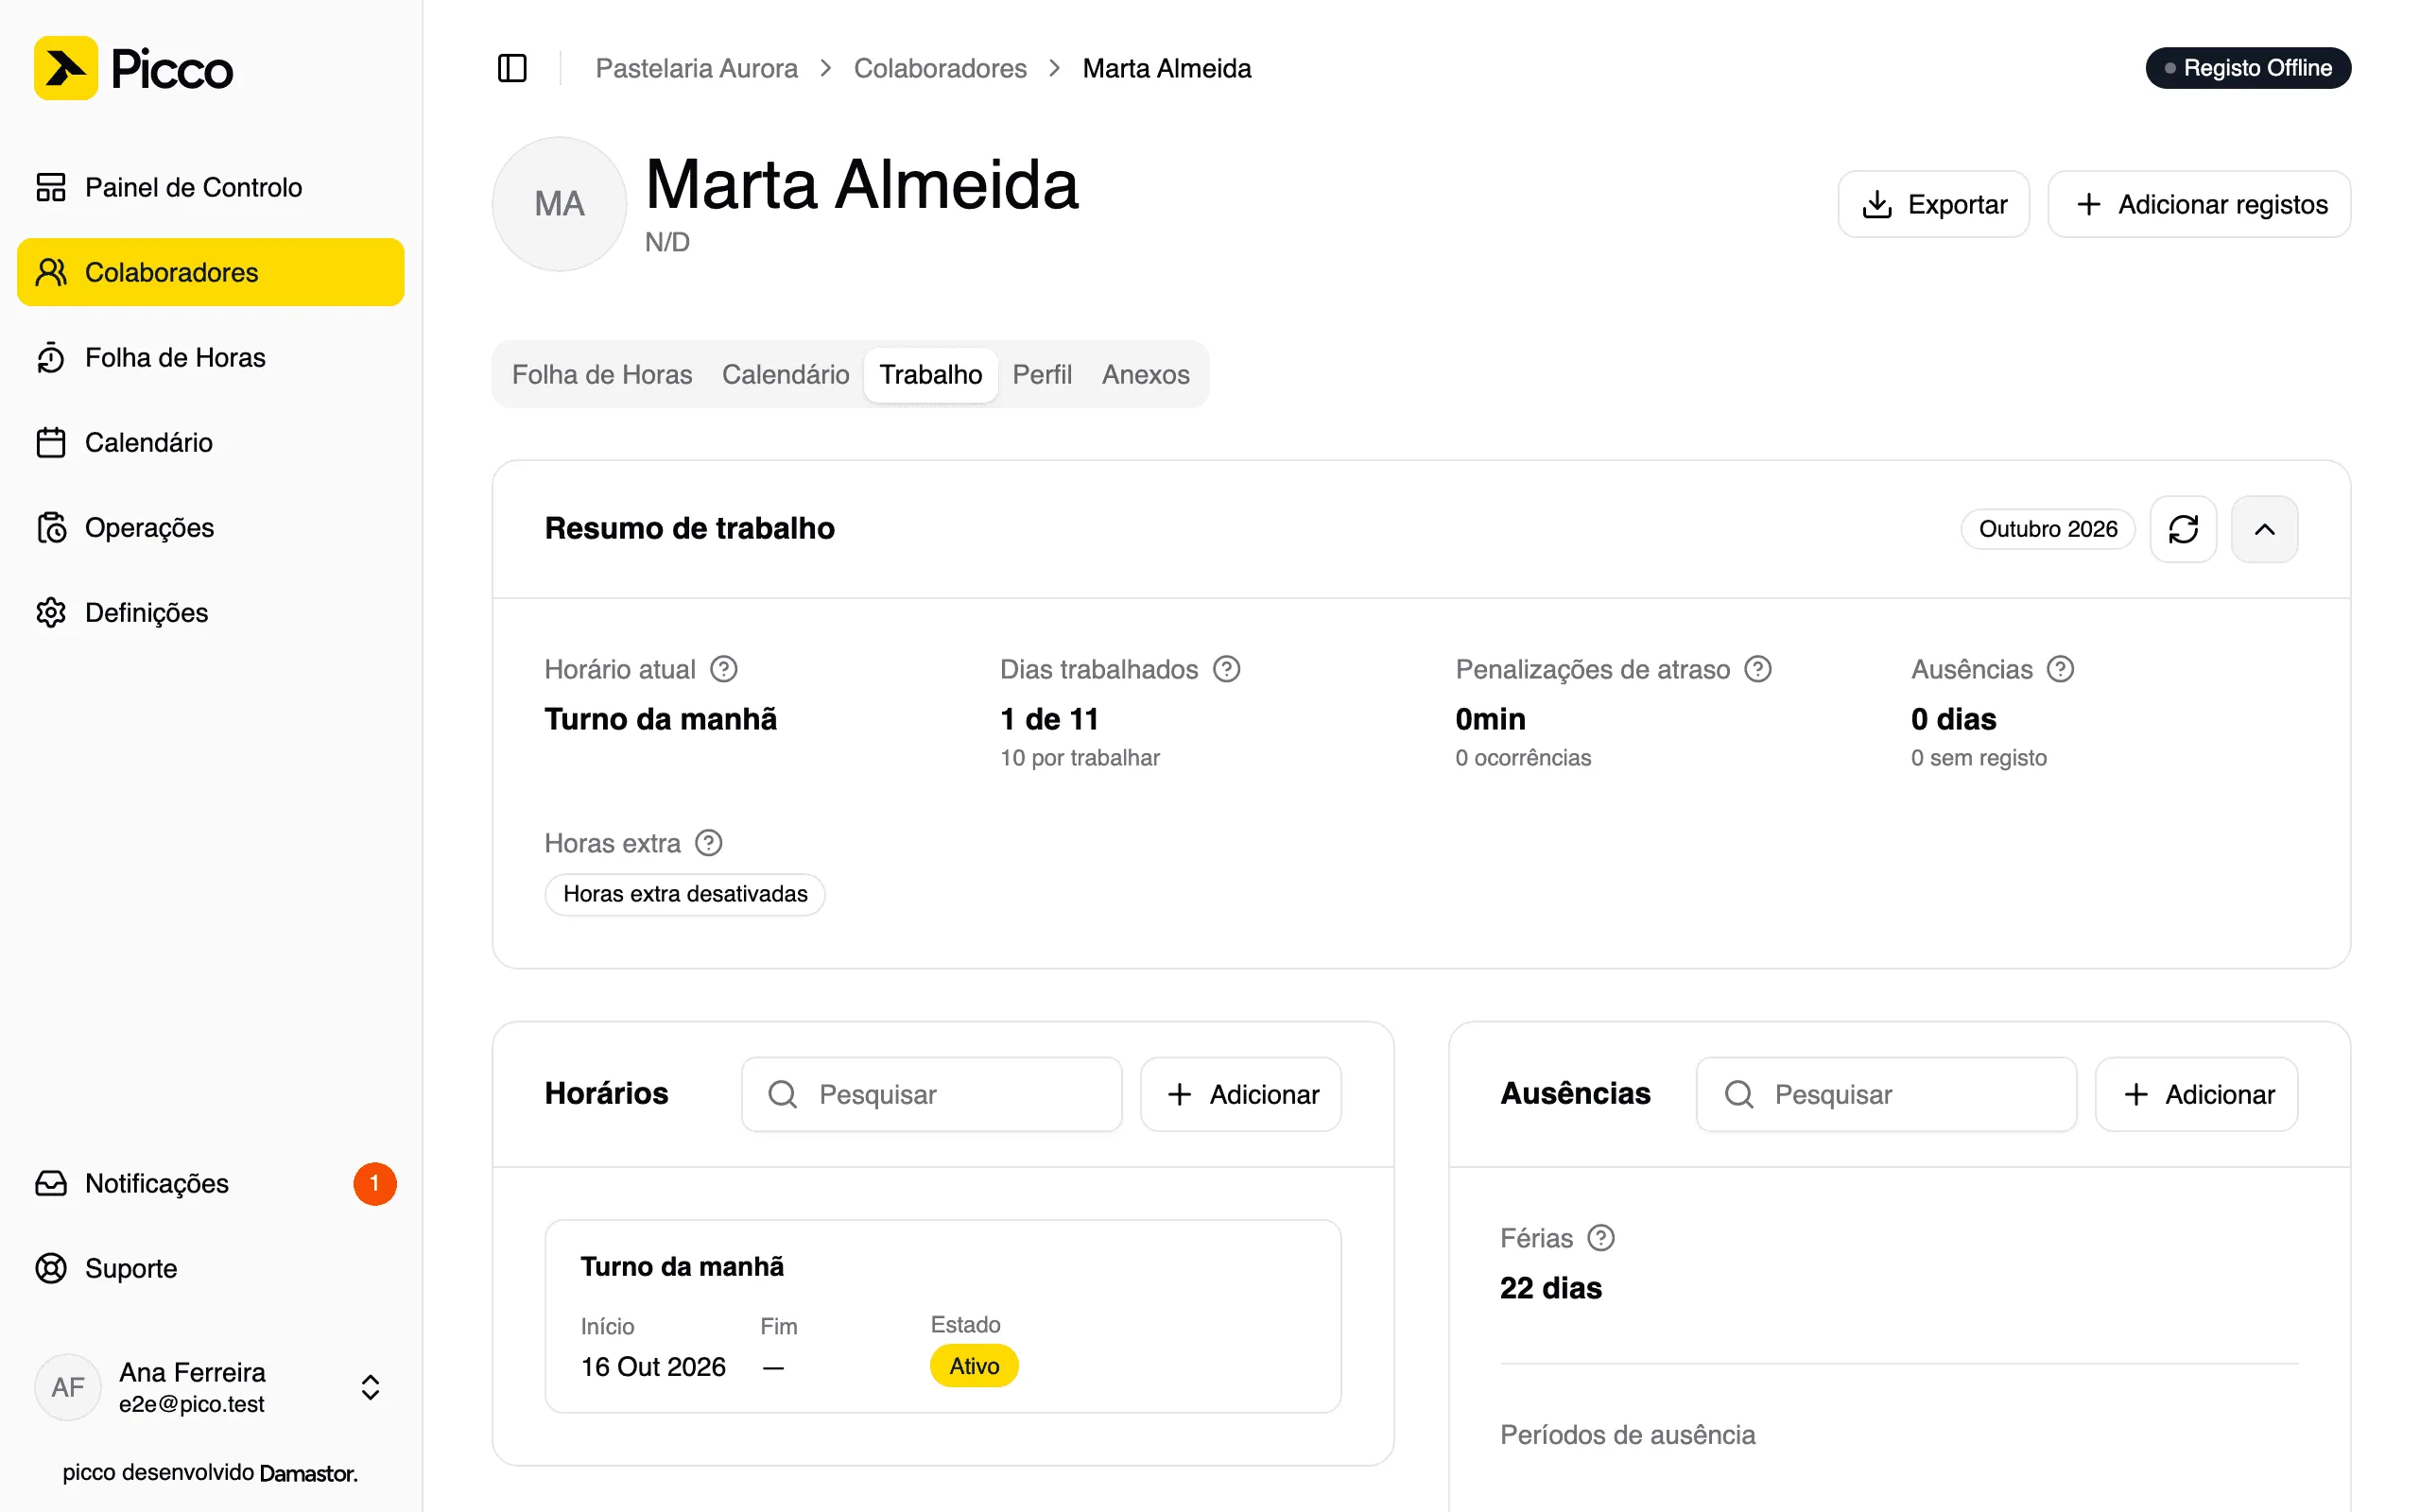Open Operações in the sidebar
Viewport: 2420px width, 1512px height.
[x=210, y=527]
